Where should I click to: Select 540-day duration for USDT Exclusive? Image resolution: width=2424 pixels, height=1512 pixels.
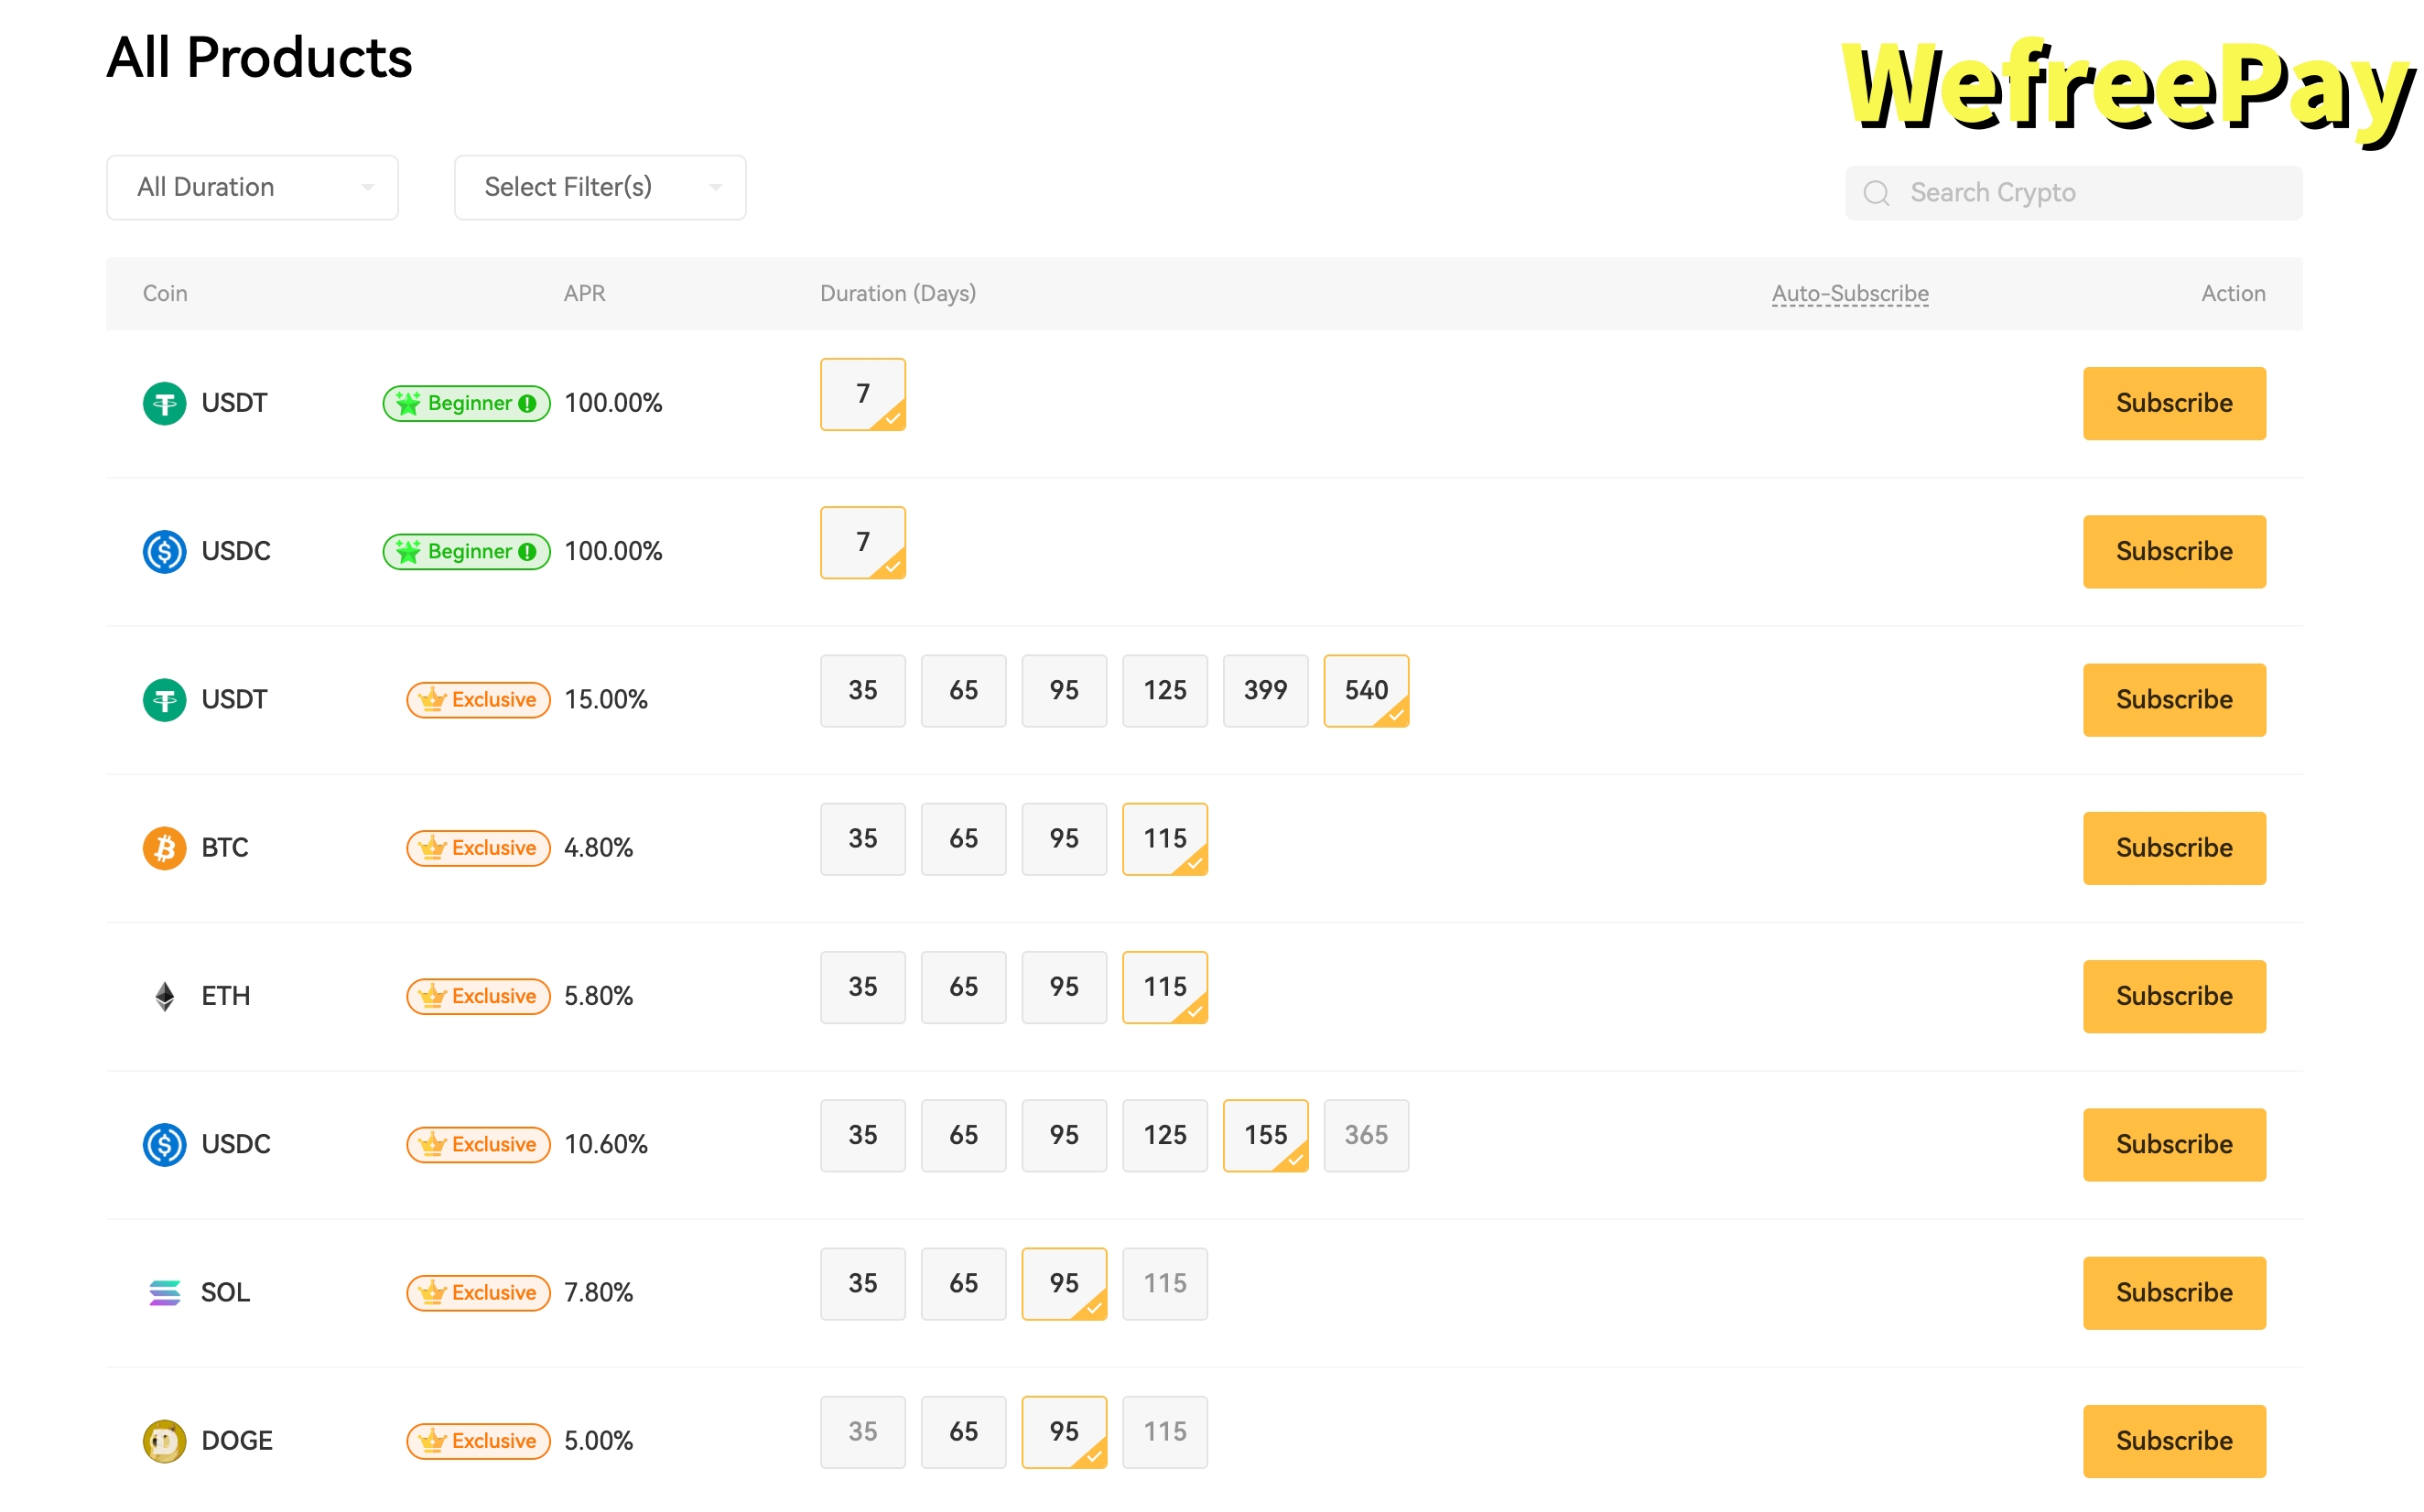pyautogui.click(x=1366, y=691)
